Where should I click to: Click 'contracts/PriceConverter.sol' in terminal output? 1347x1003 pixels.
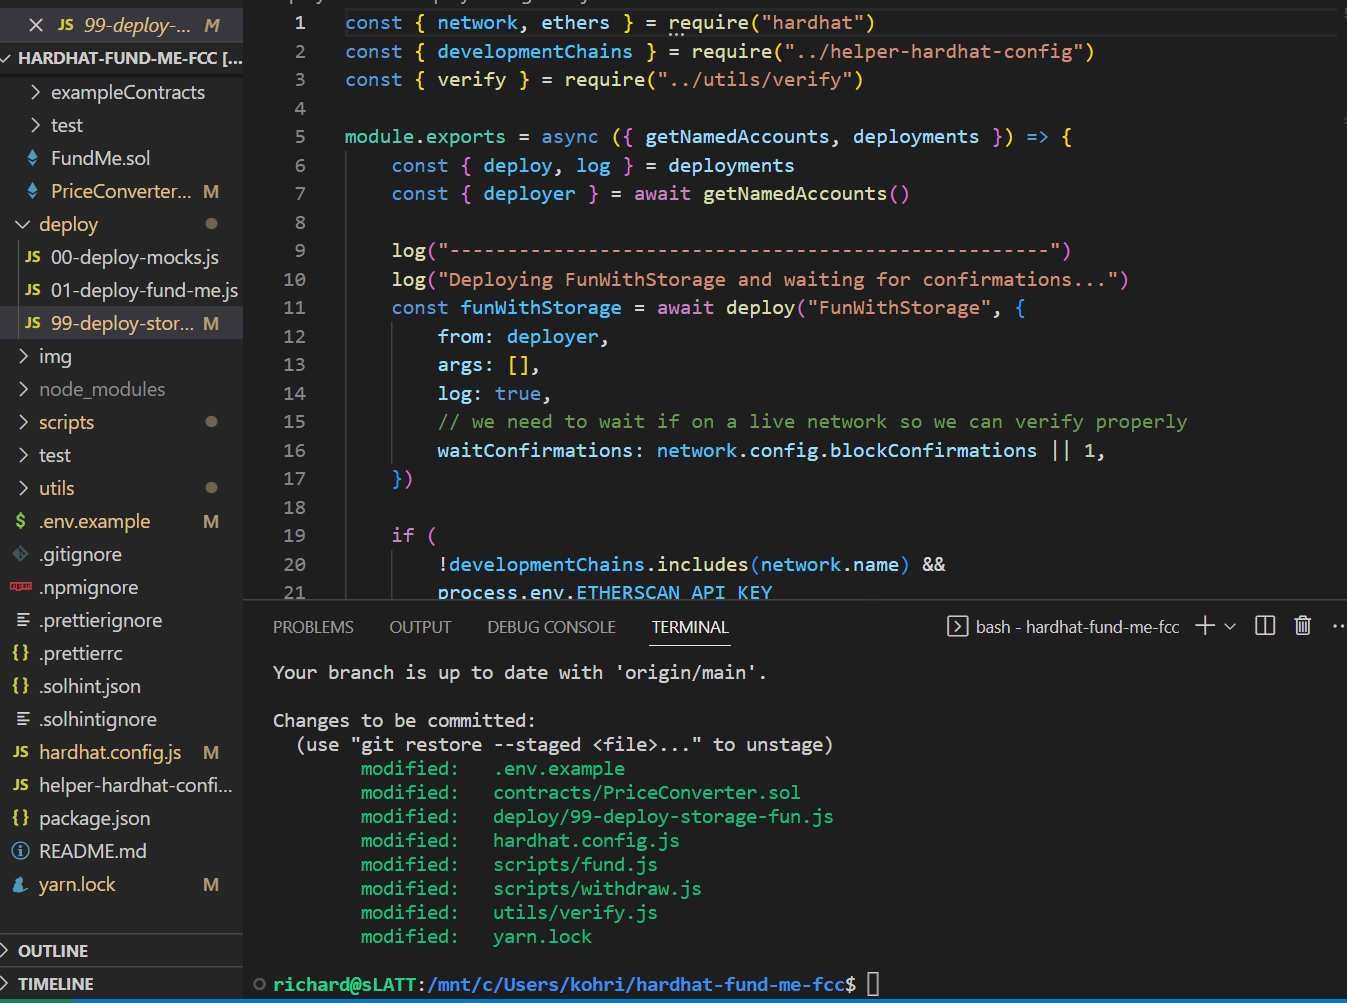(647, 793)
